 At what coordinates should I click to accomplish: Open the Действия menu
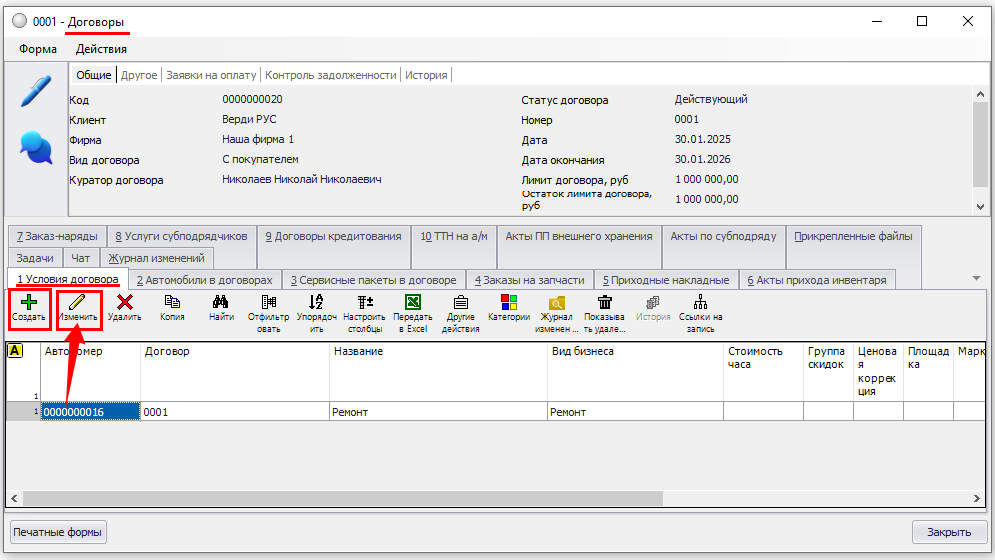[x=101, y=49]
